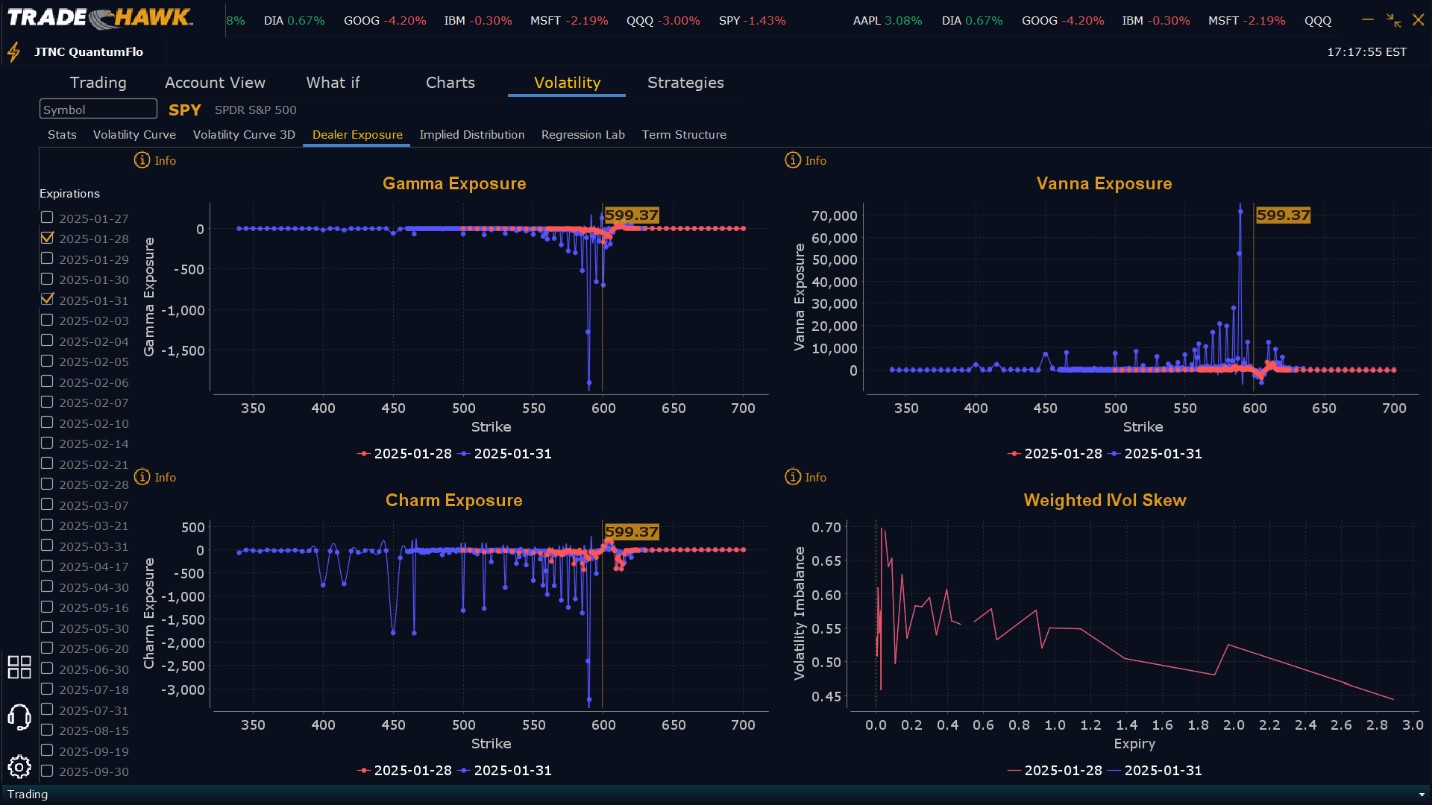Enable the 2025-02-05 expiration
This screenshot has width=1432, height=805.
47,361
